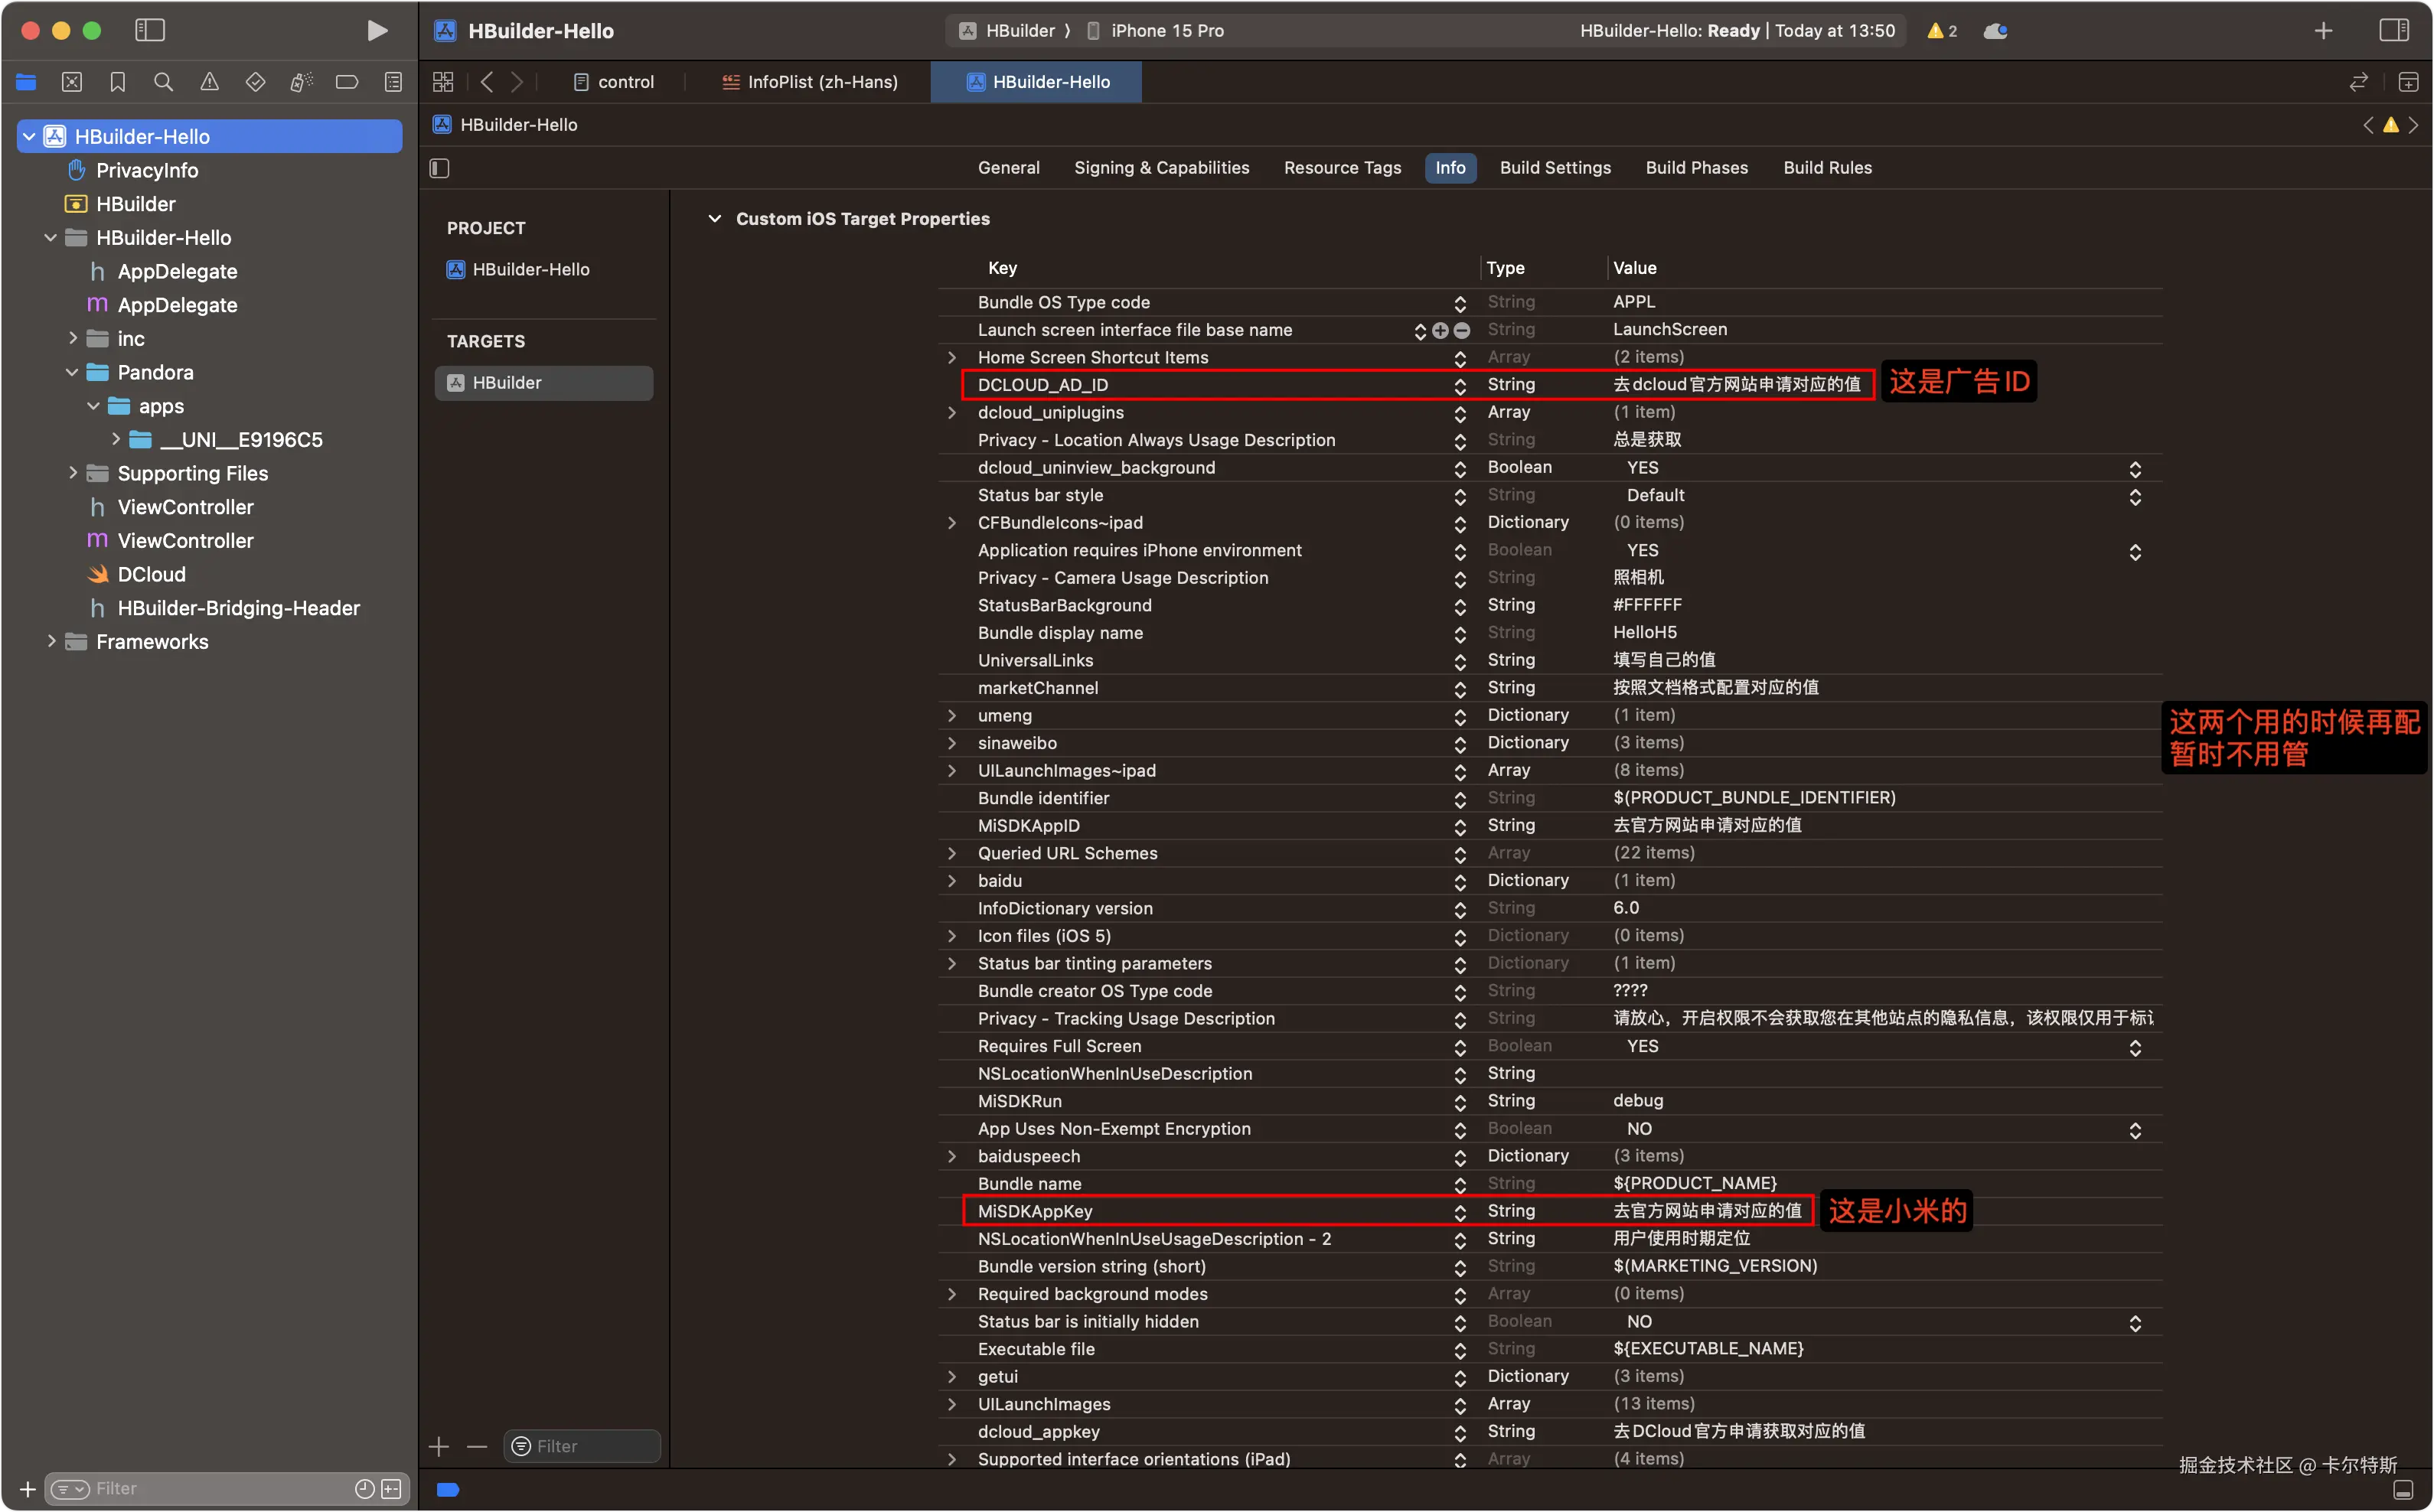Open the Issue navigator warning icon

pos(209,82)
